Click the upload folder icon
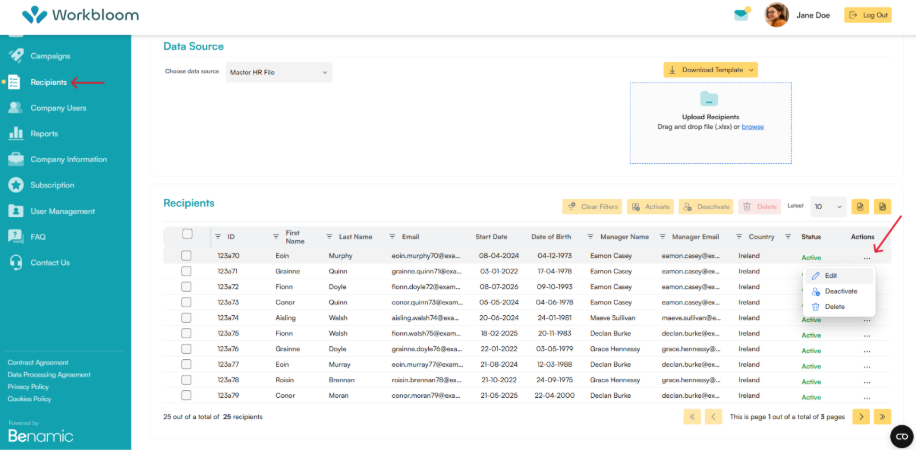The image size is (916, 450). (x=709, y=99)
